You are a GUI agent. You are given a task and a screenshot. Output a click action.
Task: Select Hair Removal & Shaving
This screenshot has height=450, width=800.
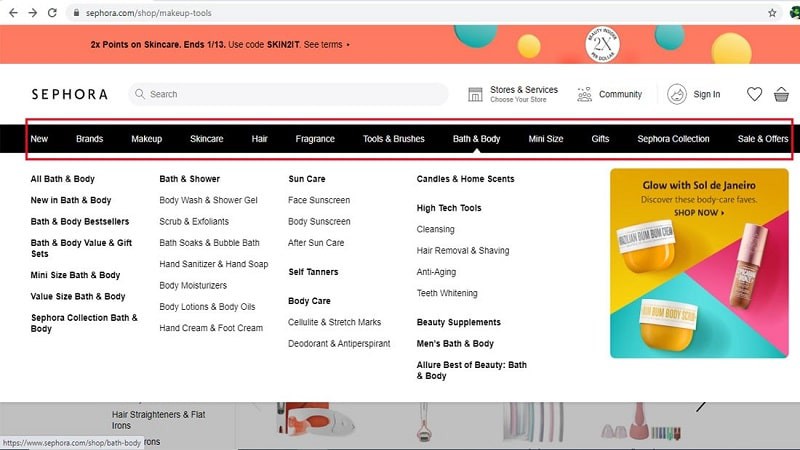[x=463, y=251]
